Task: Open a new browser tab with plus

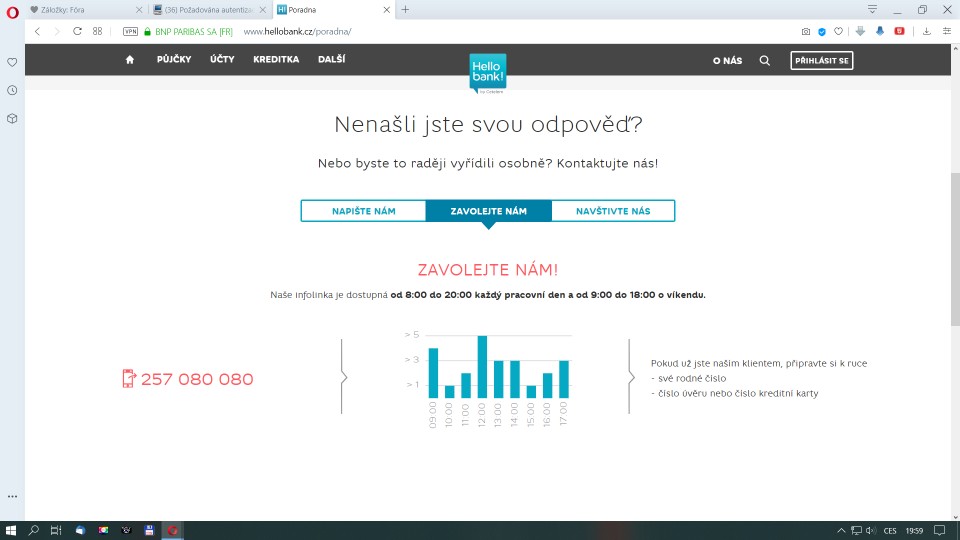Action: click(x=405, y=9)
